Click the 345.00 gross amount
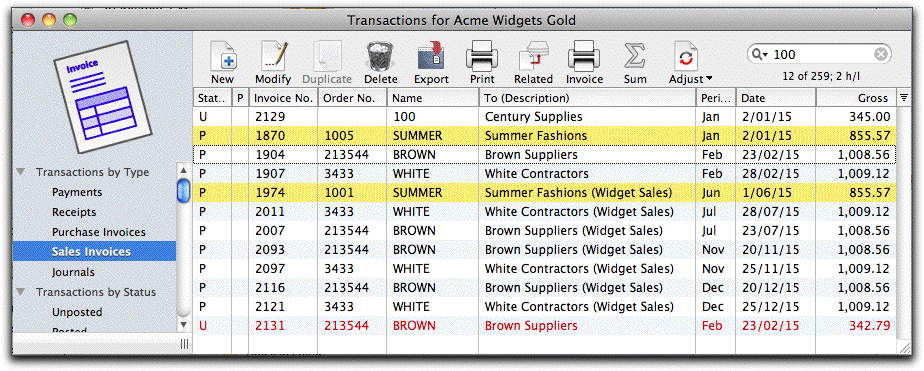Screen dimensions: 924x371 pyautogui.click(x=869, y=117)
